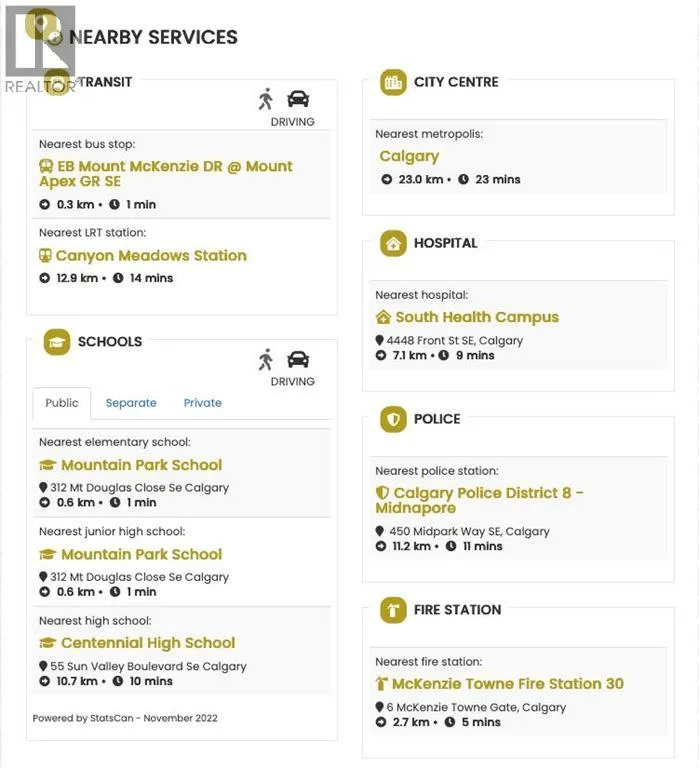The width and height of the screenshot is (699, 768).
Task: Select the Public schools tab
Action: click(62, 403)
